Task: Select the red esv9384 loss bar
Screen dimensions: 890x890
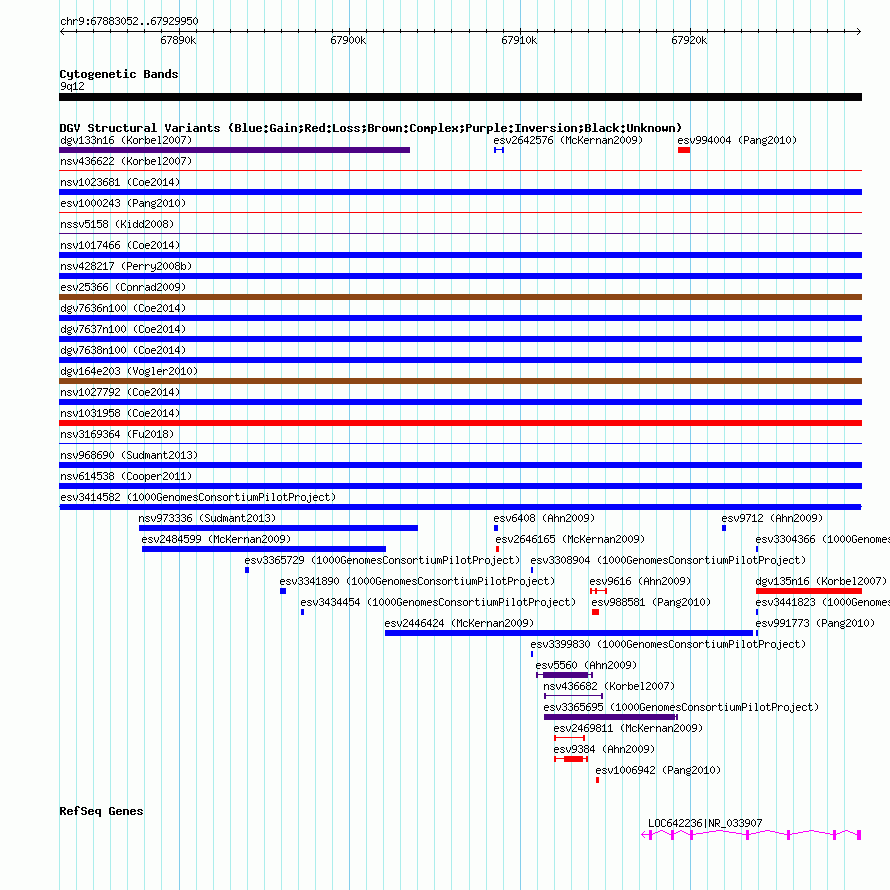Action: [x=571, y=759]
